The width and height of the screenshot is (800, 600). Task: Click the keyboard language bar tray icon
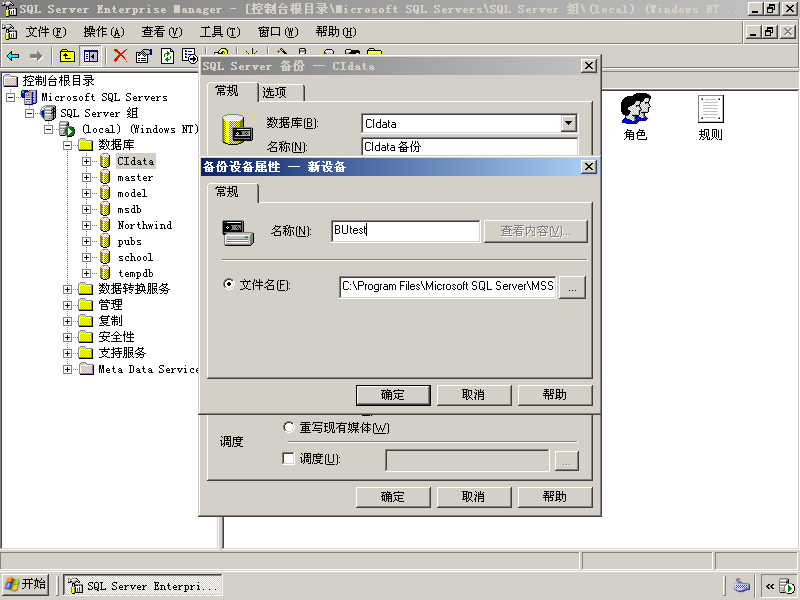(x=741, y=585)
